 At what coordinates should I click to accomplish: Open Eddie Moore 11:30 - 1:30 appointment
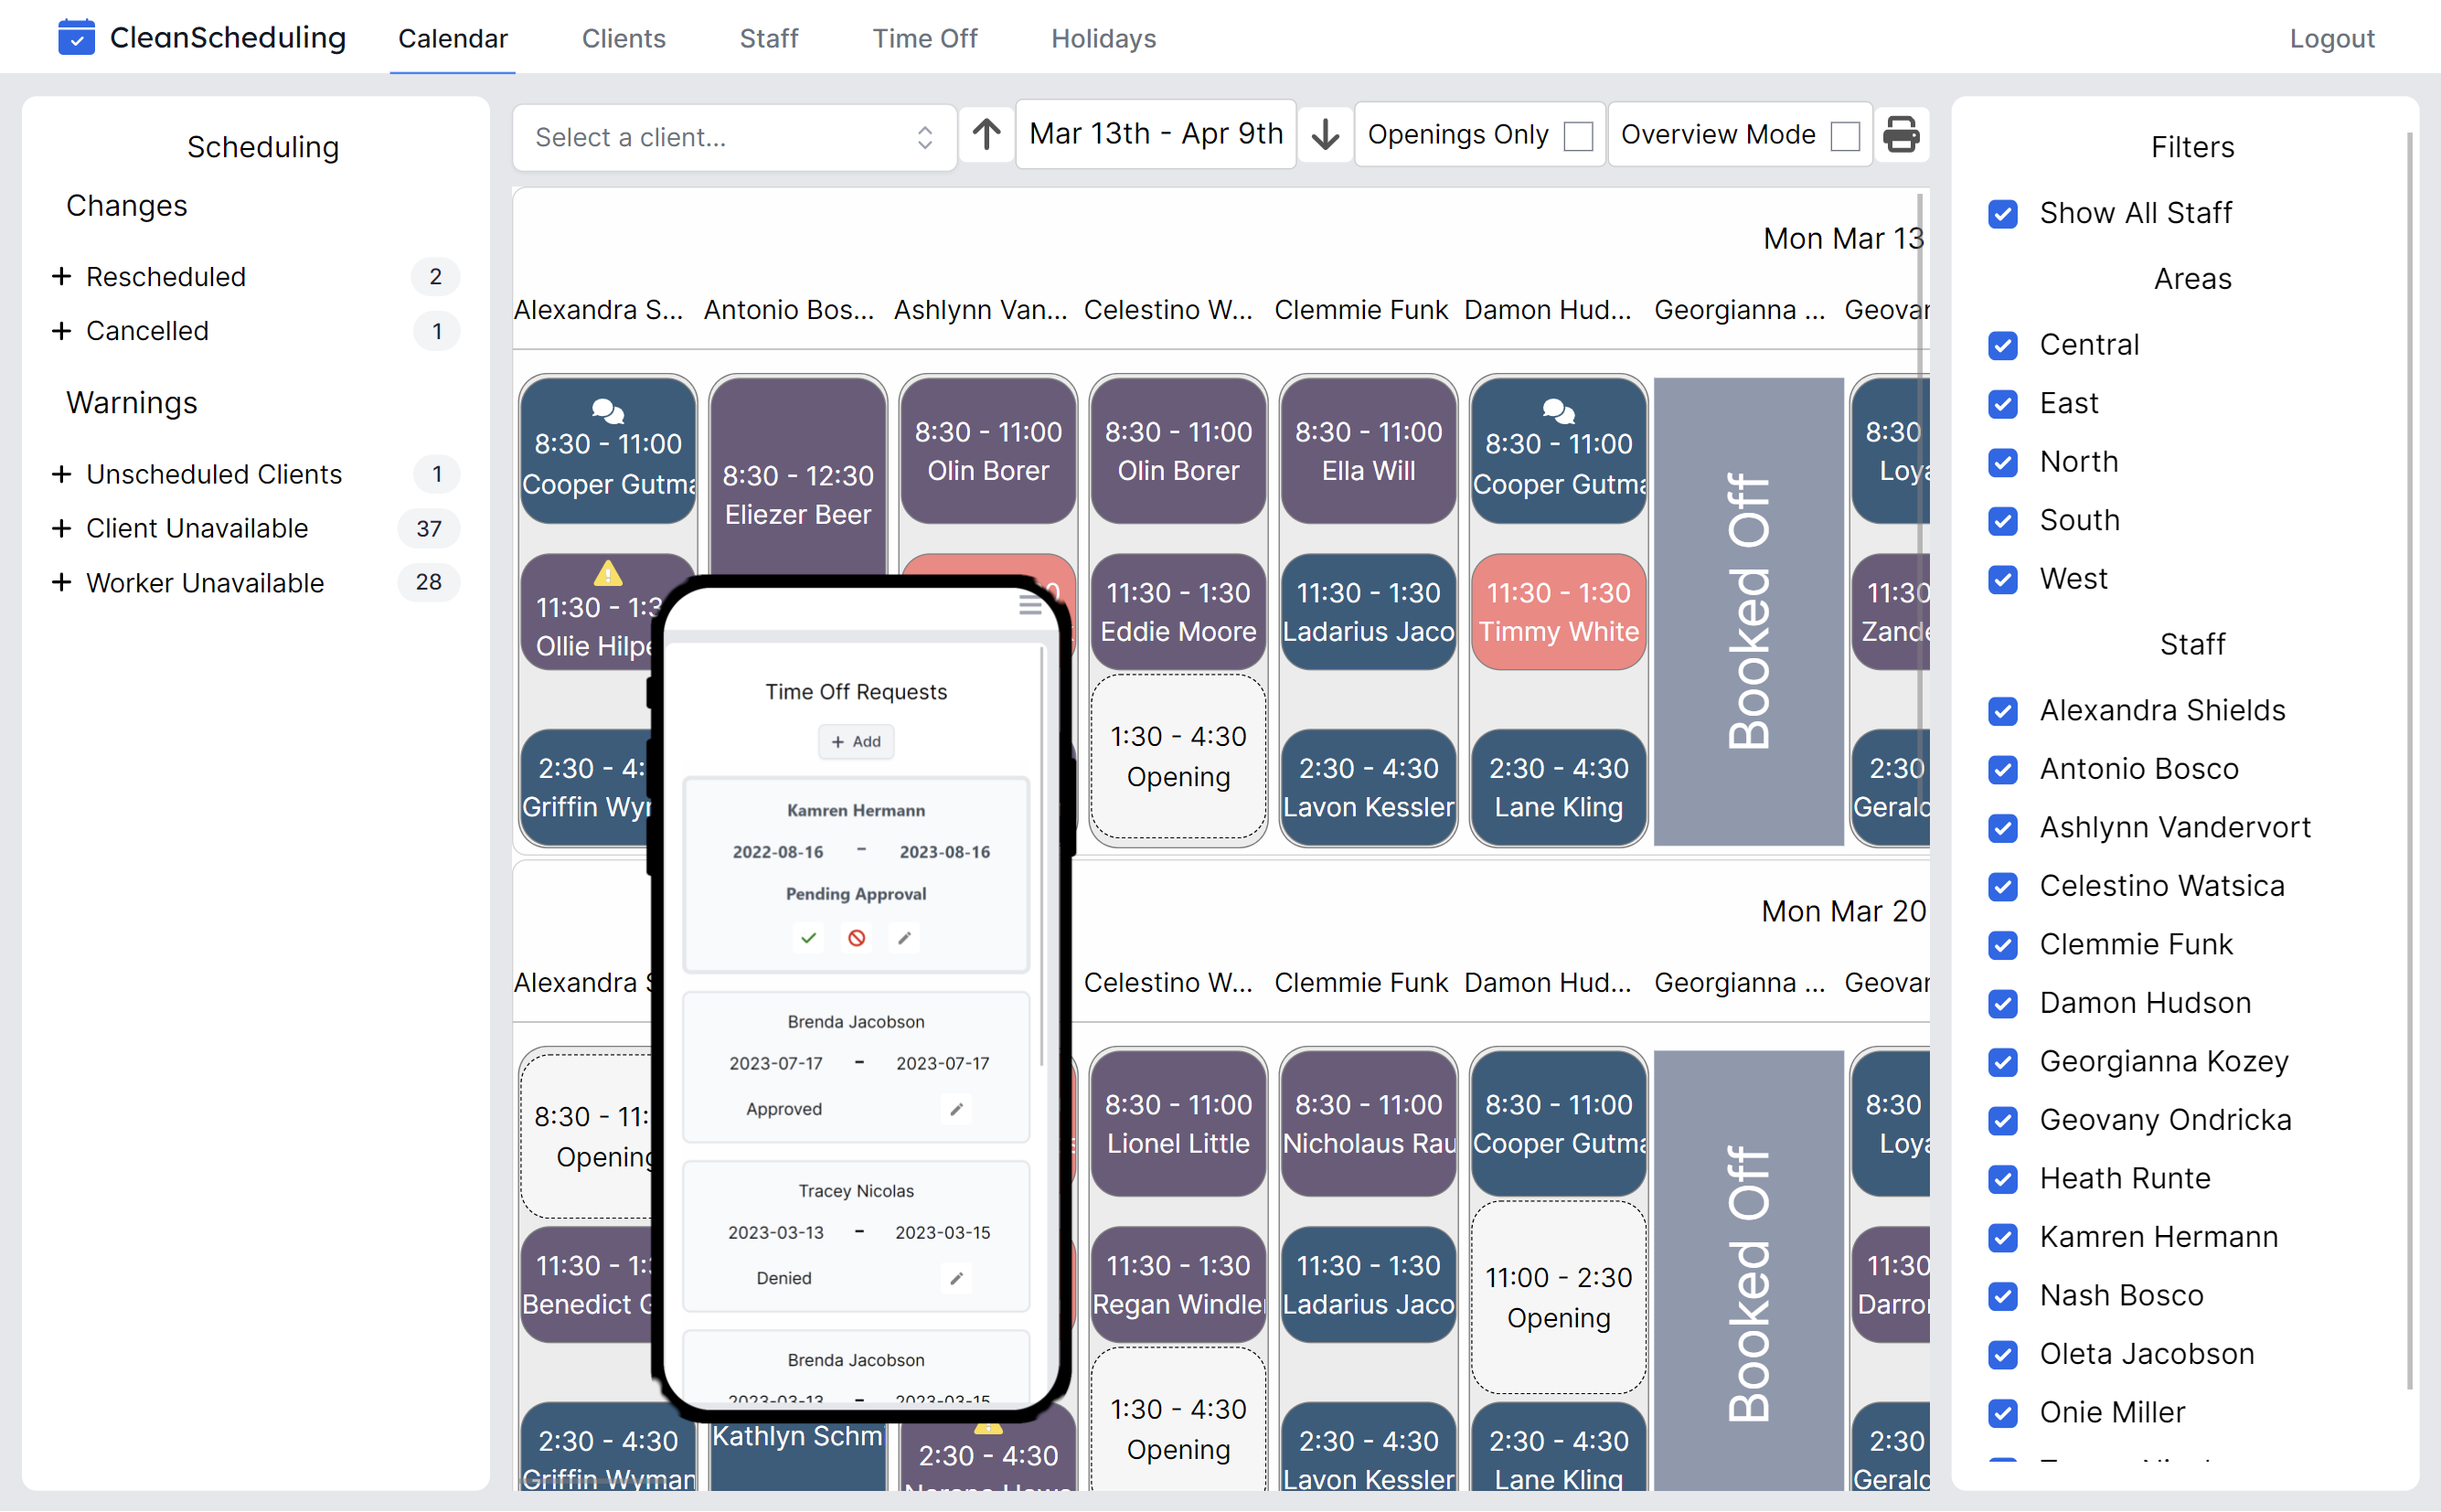click(x=1178, y=611)
